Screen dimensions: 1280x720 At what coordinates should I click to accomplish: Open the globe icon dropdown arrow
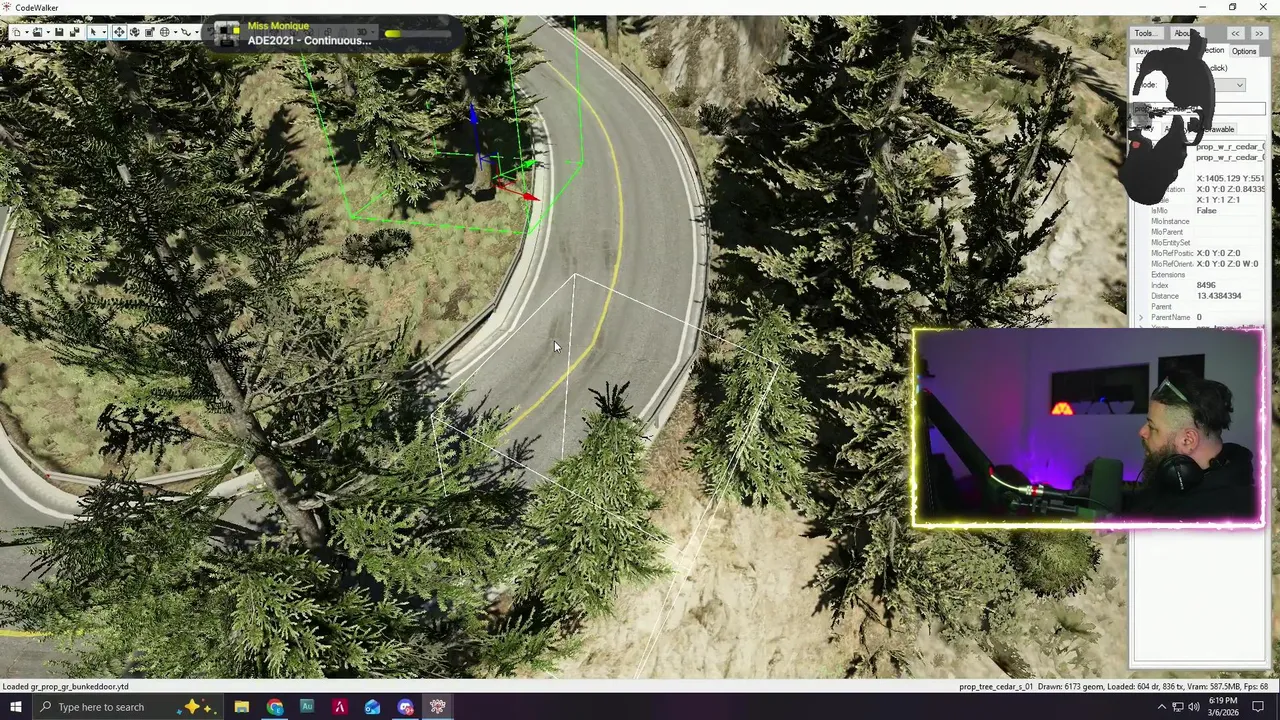[x=175, y=32]
